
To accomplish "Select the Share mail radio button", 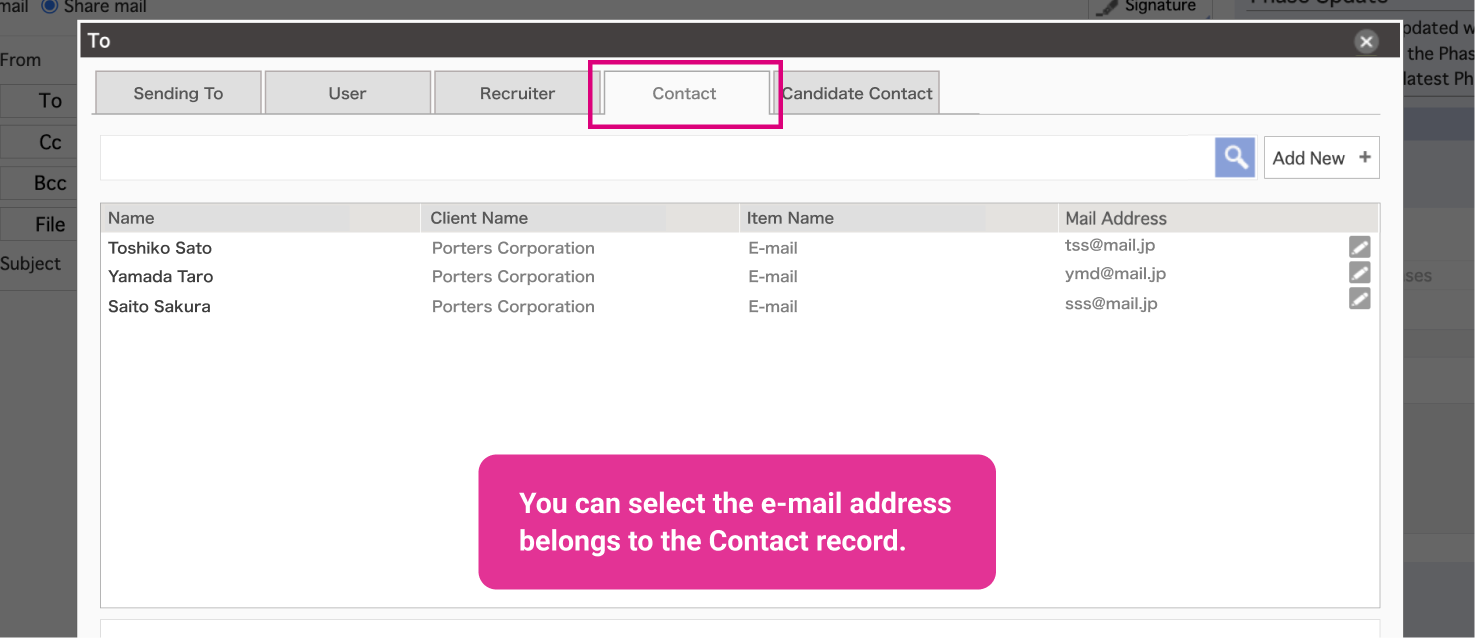I will (x=50, y=6).
